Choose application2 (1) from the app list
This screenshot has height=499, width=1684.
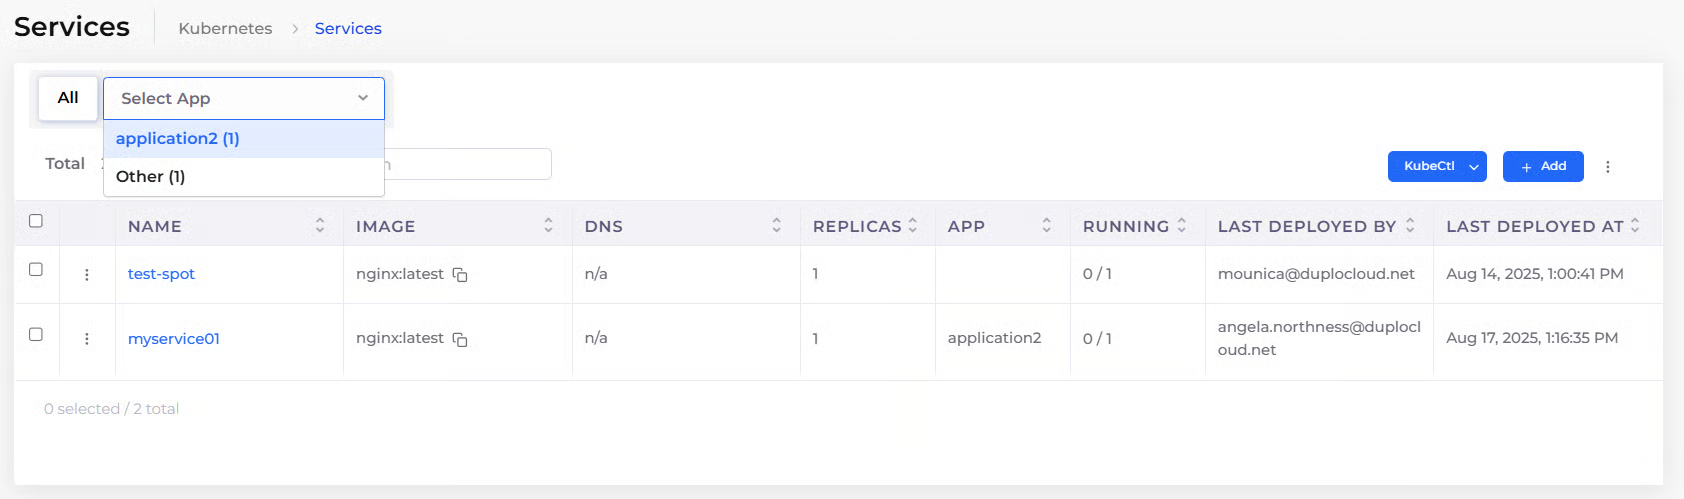[178, 139]
